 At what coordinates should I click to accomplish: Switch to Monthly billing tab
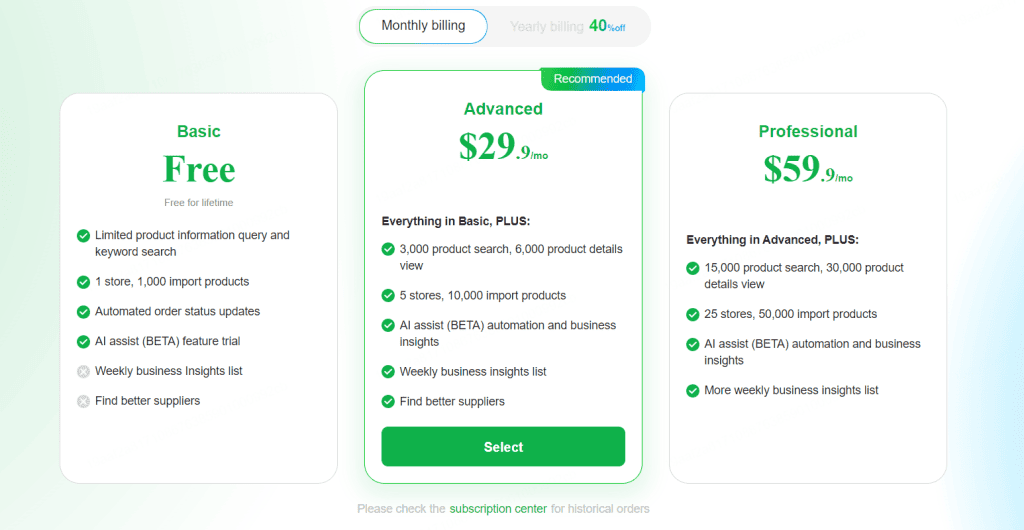coord(423,26)
